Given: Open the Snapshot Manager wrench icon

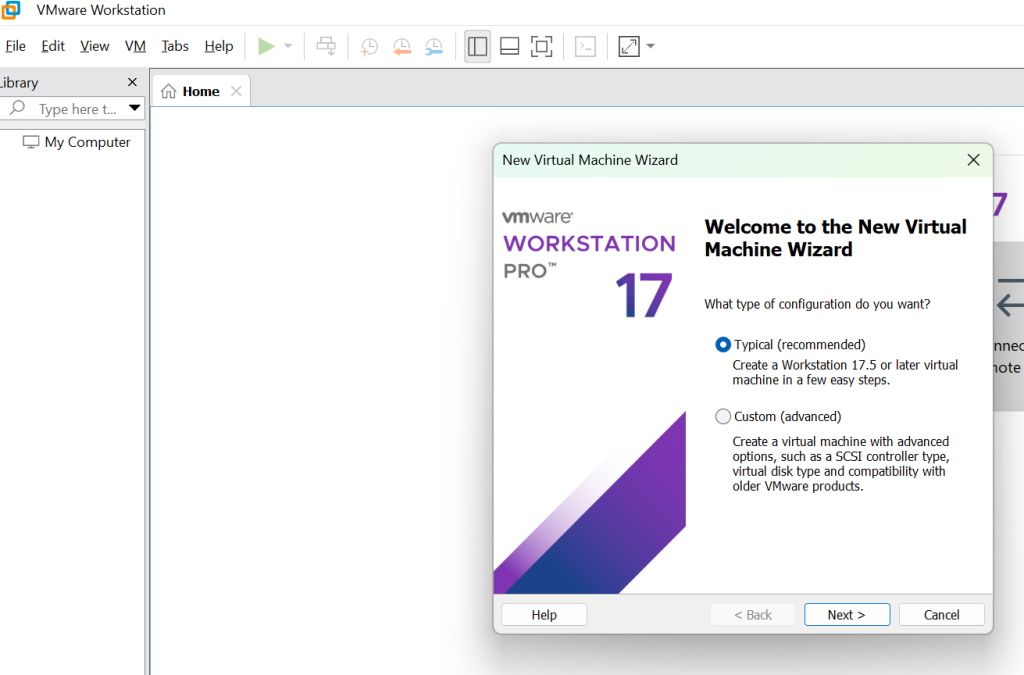Looking at the screenshot, I should coord(434,46).
